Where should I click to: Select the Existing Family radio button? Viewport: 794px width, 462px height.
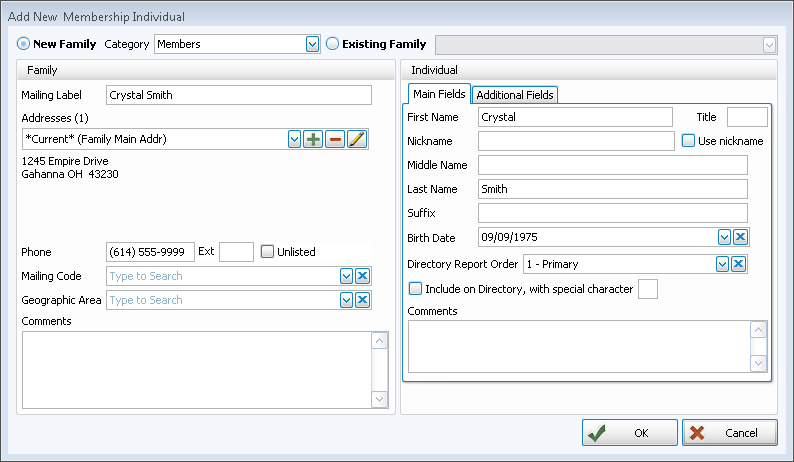tap(333, 44)
